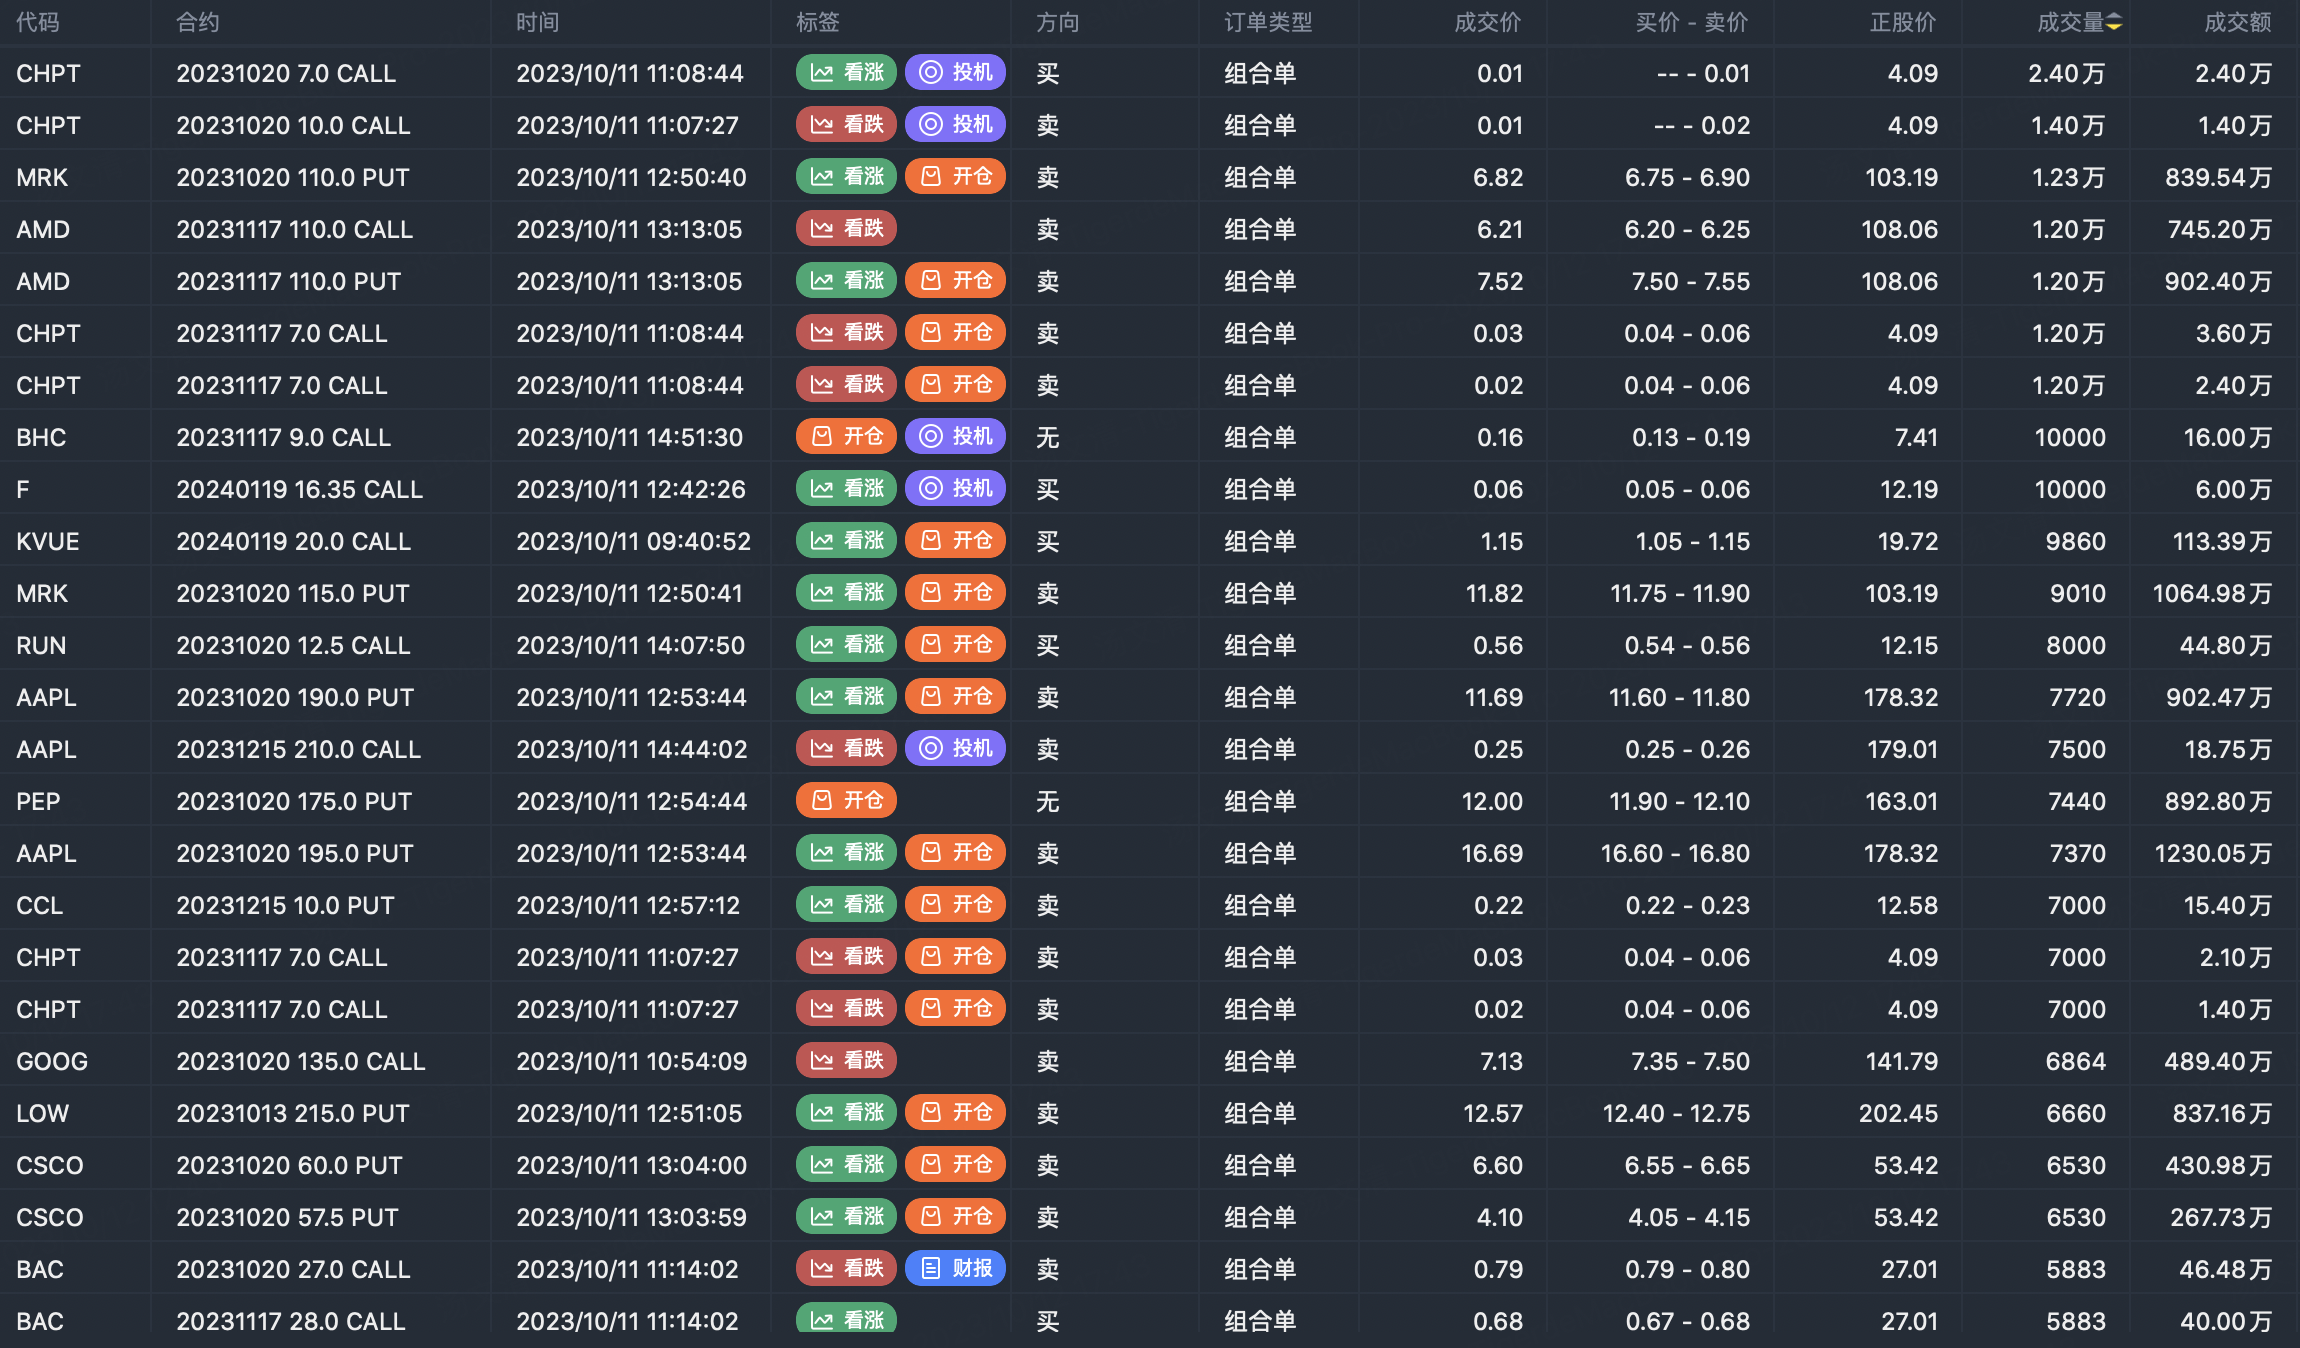Click contract 20240119 16.35 CALL

tap(300, 489)
